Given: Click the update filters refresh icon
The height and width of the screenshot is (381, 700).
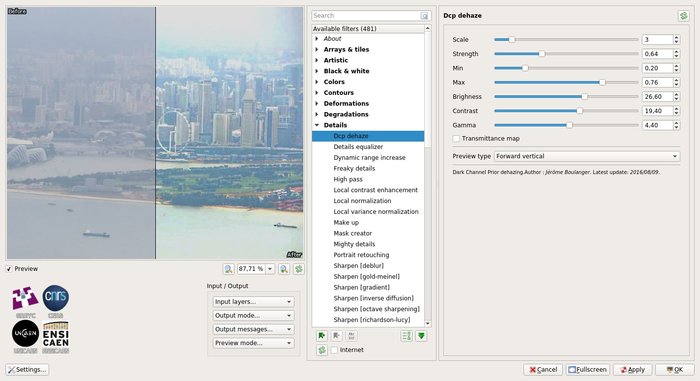Looking at the screenshot, I should [322, 350].
